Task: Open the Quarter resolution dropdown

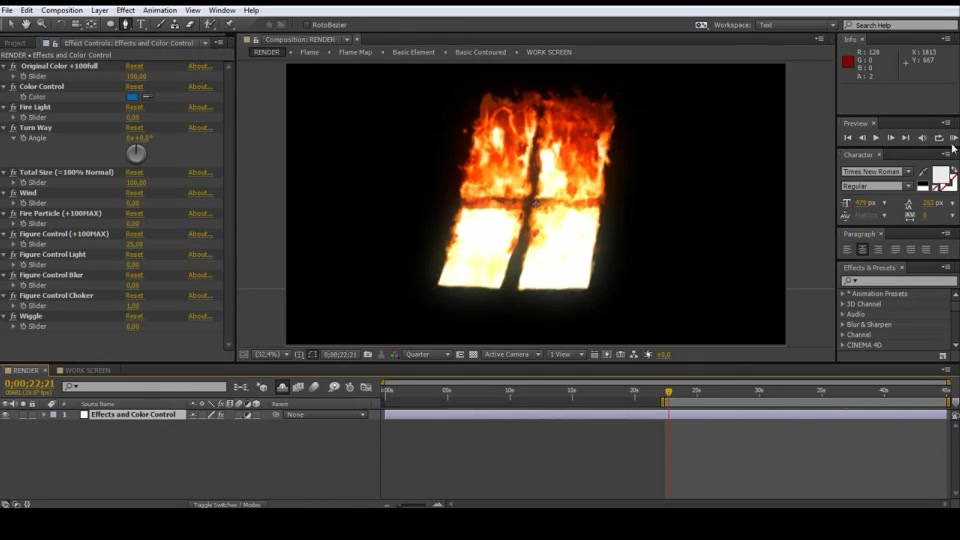Action: [x=427, y=354]
